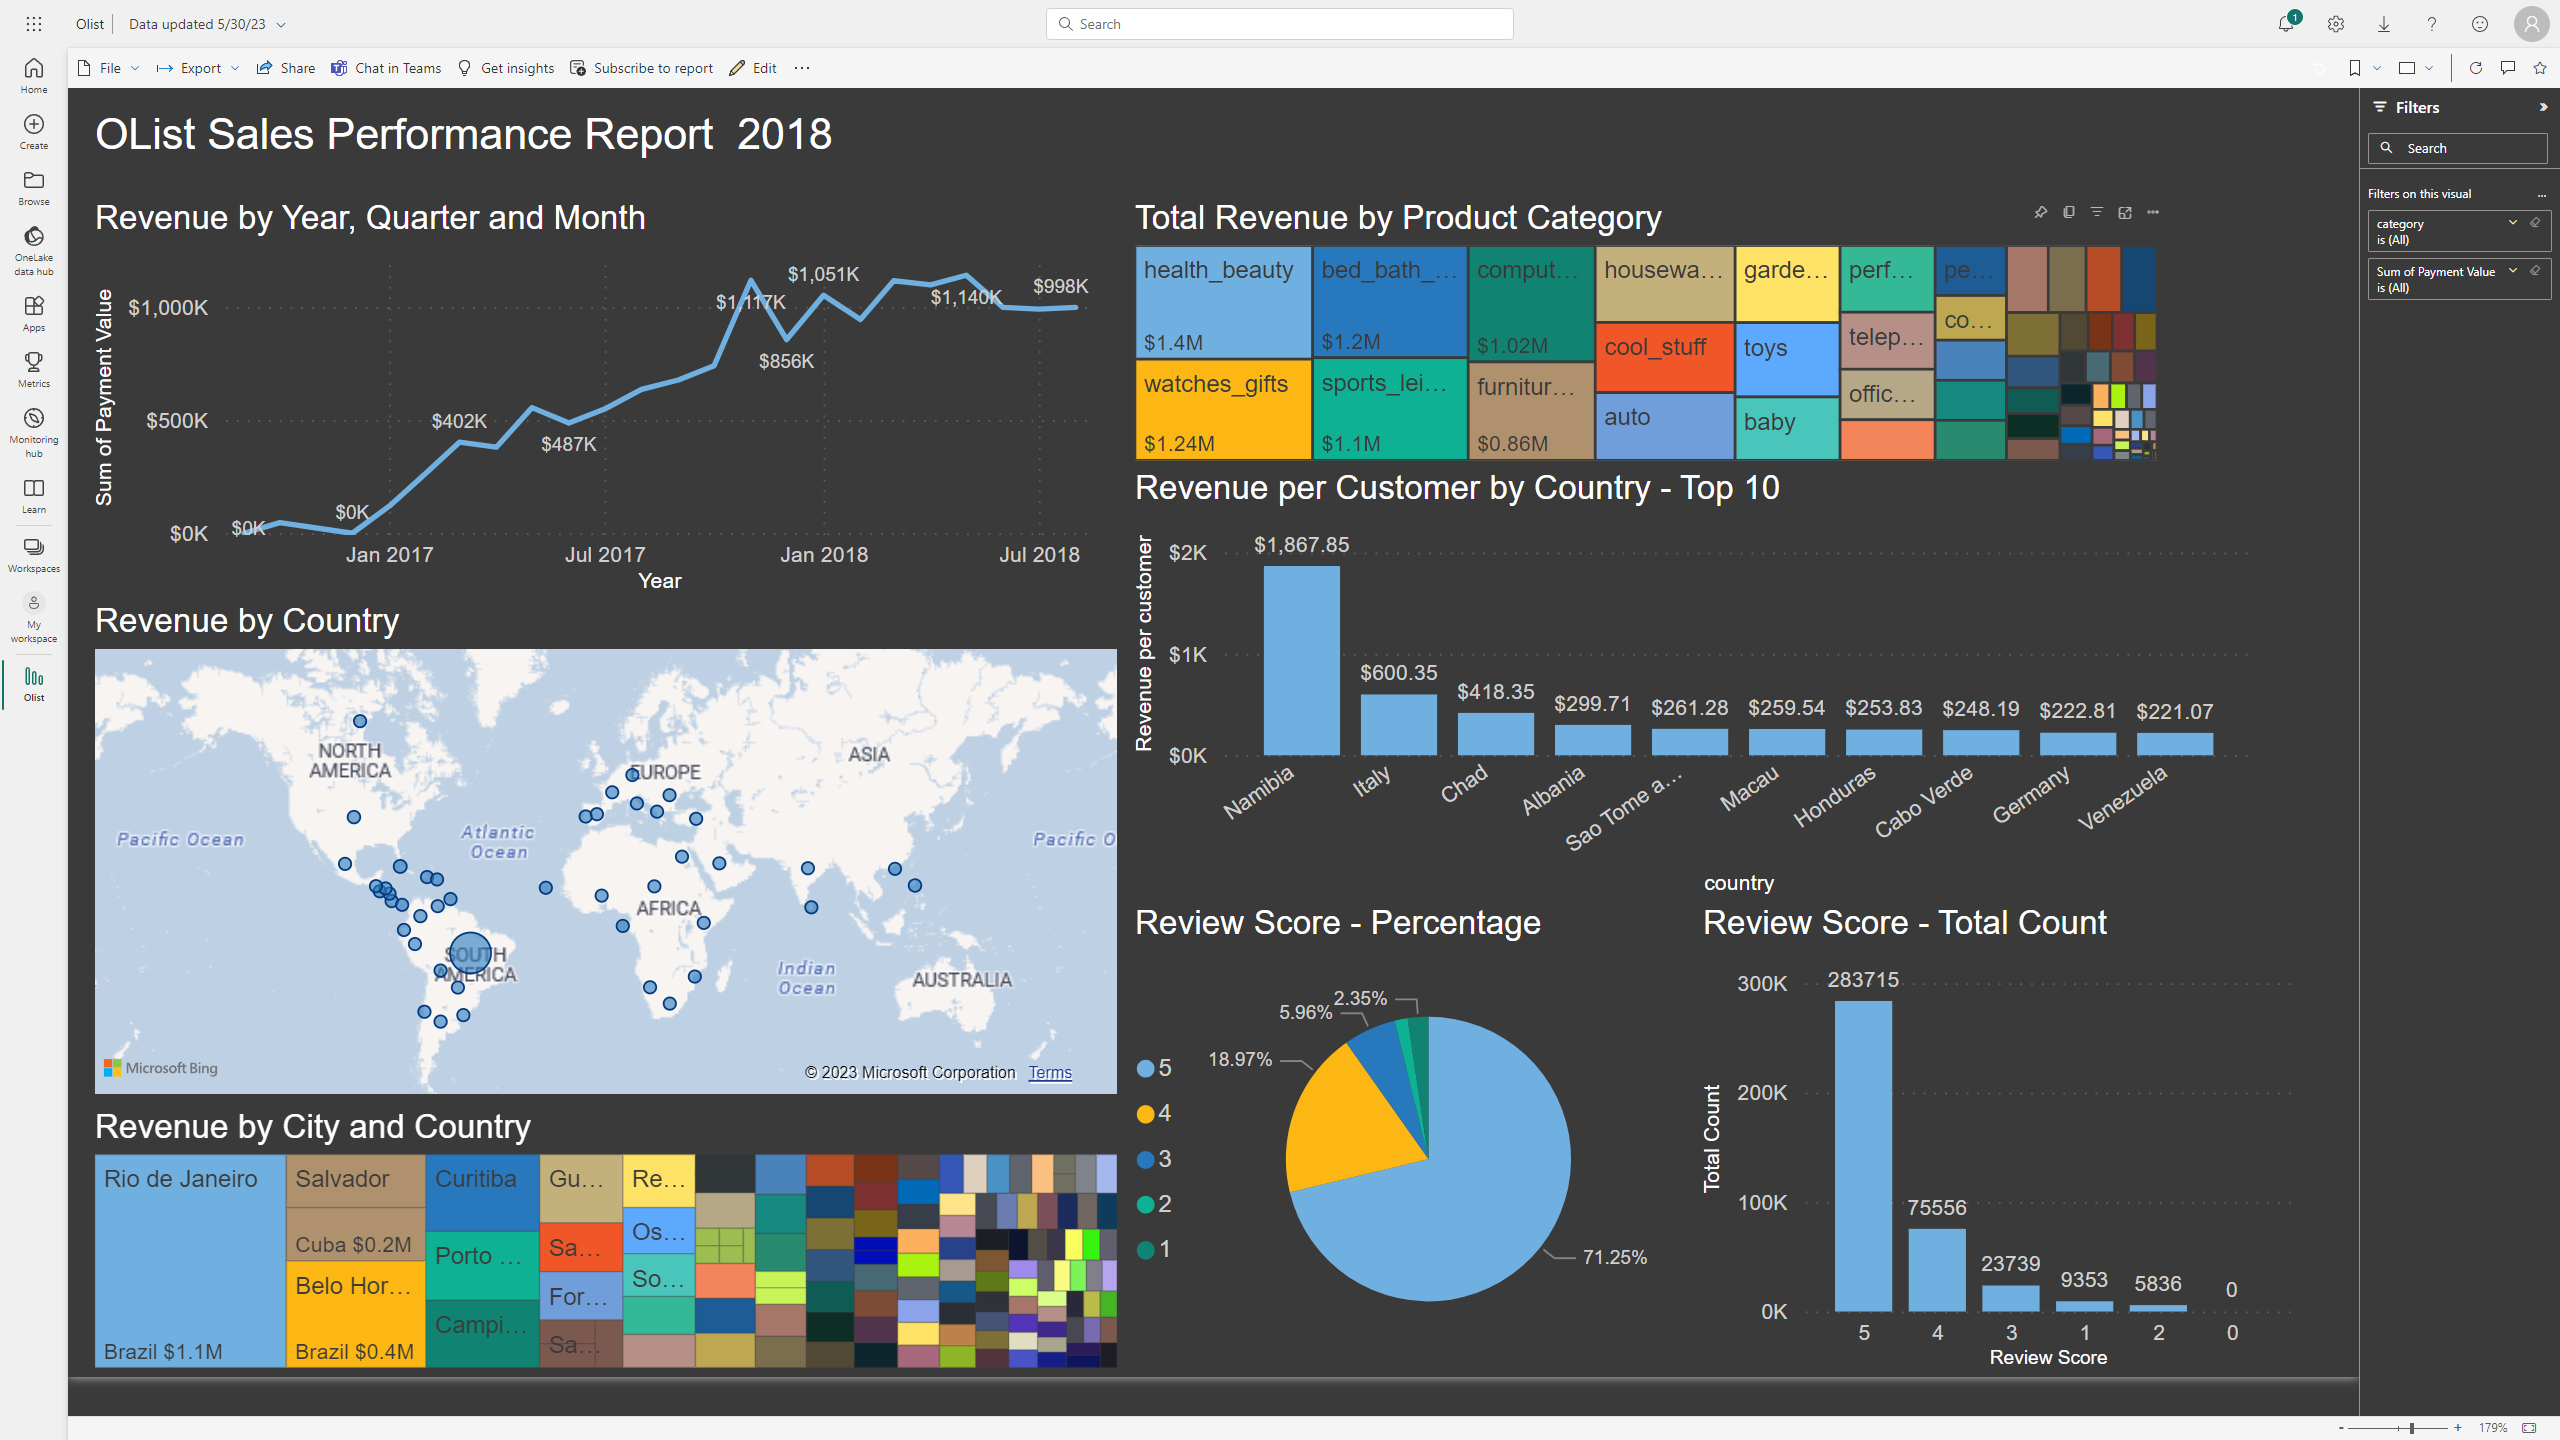The image size is (2560, 1440).
Task: Clear the Sum of Payment Value filter
Action: 2535,271
